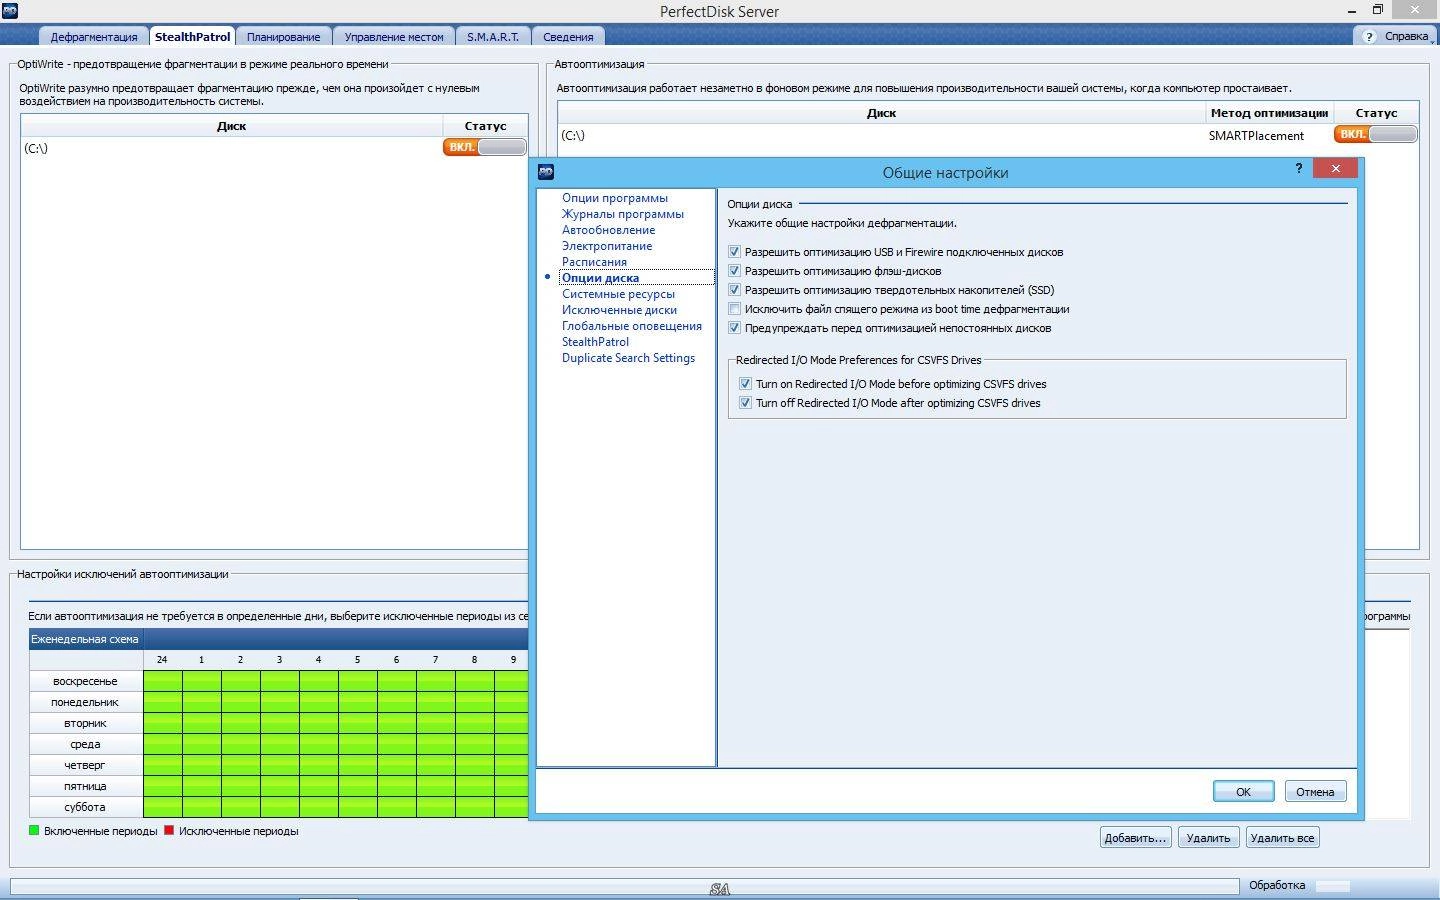Image resolution: width=1440 pixels, height=900 pixels.
Task: Click суббота cell under hour 7
Action: click(435, 807)
